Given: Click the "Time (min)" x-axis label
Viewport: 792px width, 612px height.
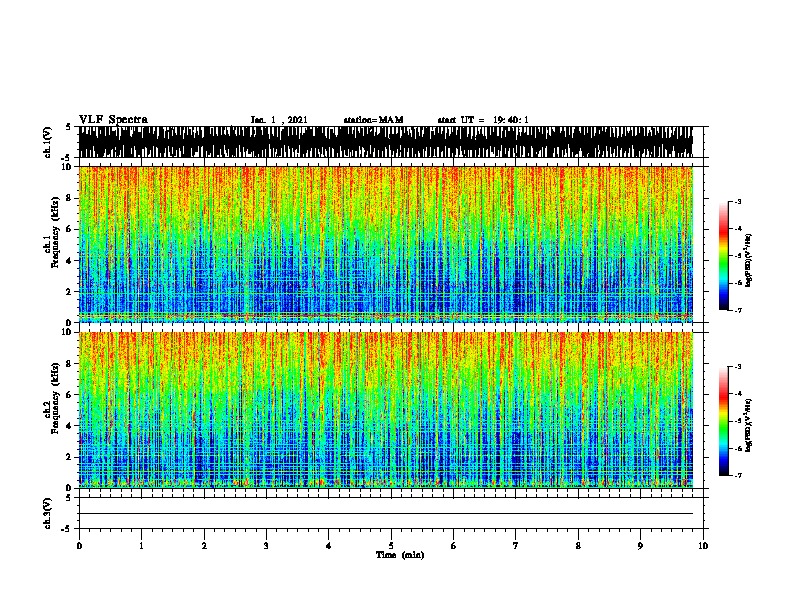Looking at the screenshot, I should point(400,555).
